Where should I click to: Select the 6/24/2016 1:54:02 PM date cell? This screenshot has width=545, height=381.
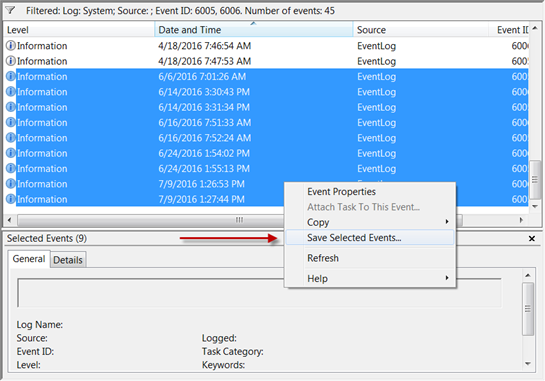pyautogui.click(x=204, y=153)
